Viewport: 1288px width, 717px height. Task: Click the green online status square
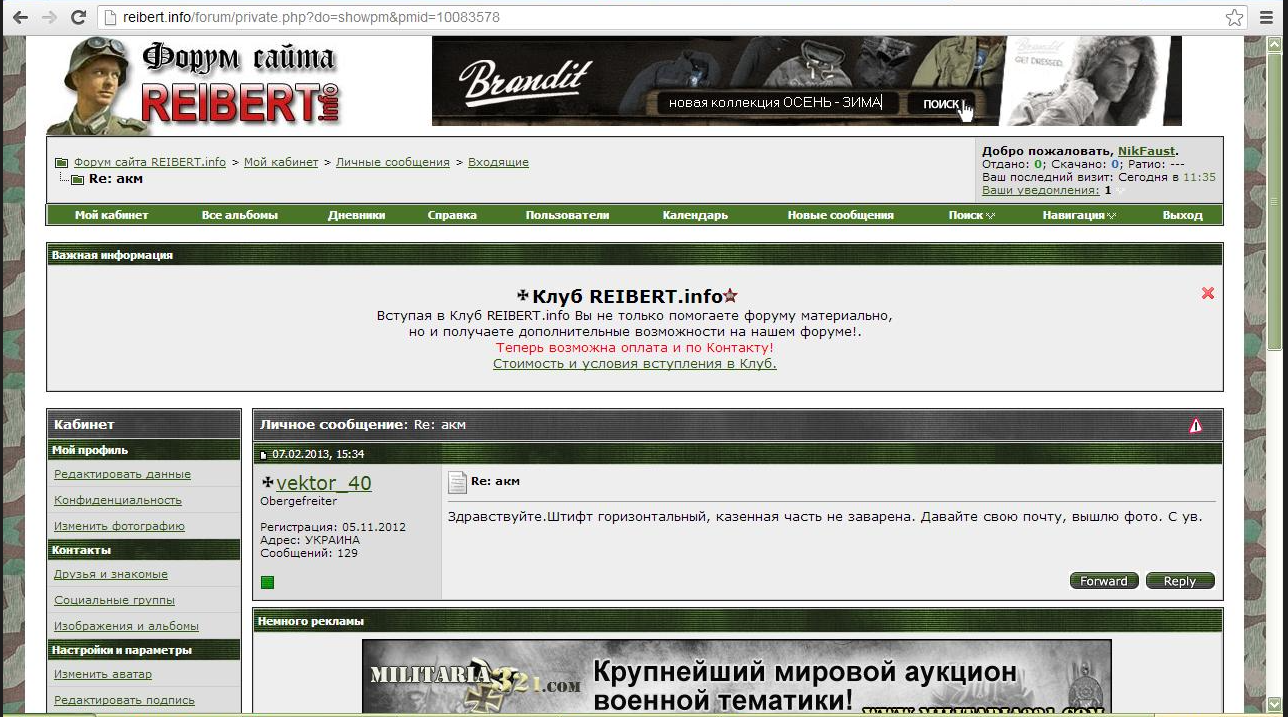click(x=267, y=582)
